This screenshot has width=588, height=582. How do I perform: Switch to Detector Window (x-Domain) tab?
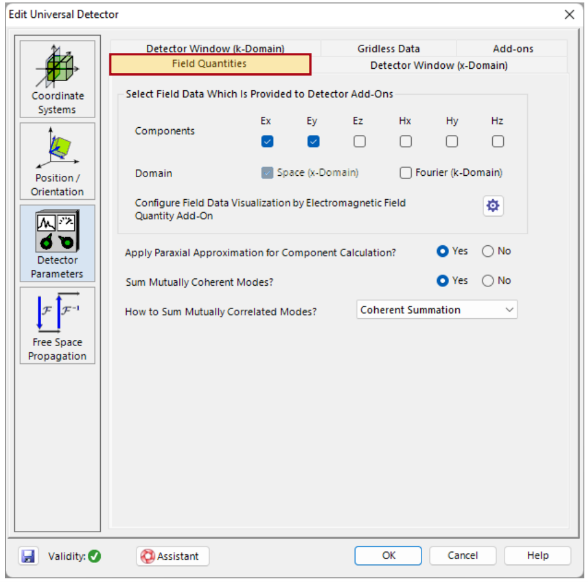coord(439,65)
